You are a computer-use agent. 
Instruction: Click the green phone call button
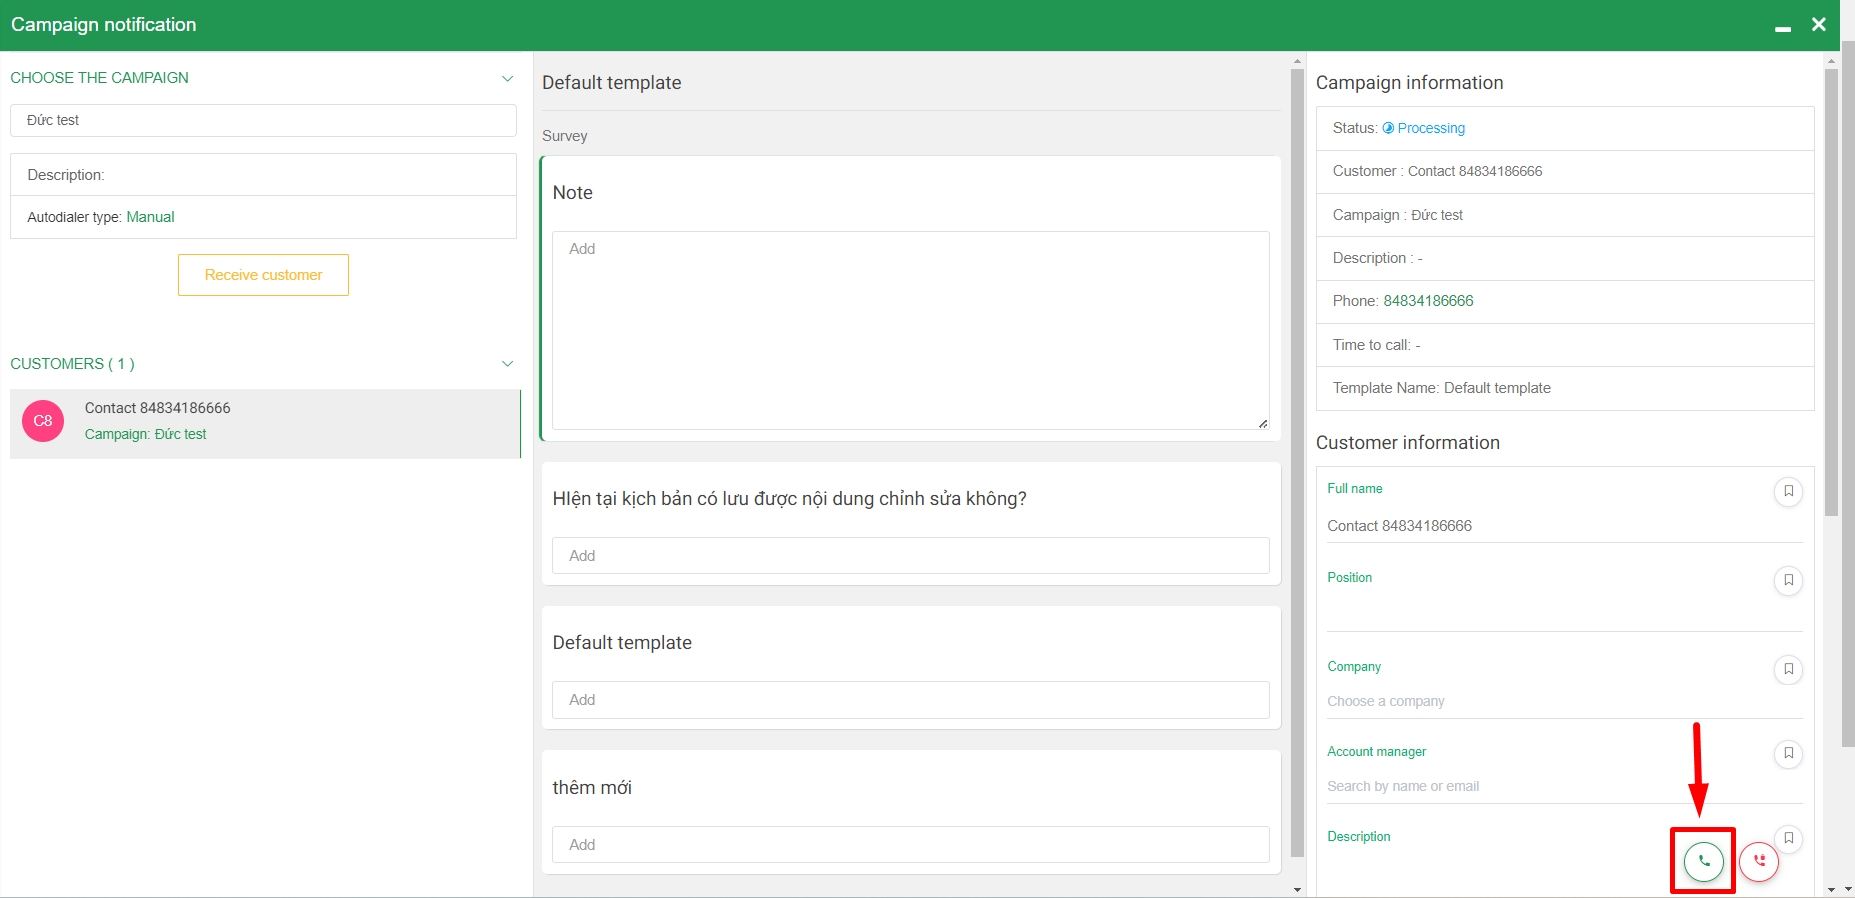1703,861
